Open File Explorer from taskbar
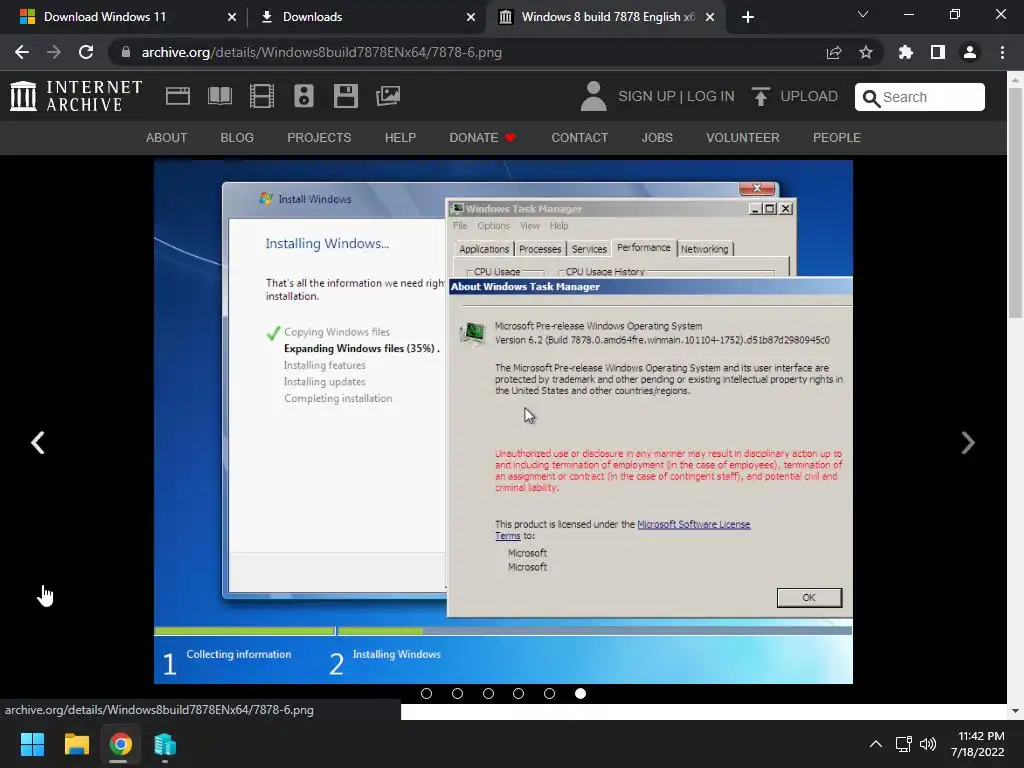The height and width of the screenshot is (768, 1024). click(x=76, y=744)
